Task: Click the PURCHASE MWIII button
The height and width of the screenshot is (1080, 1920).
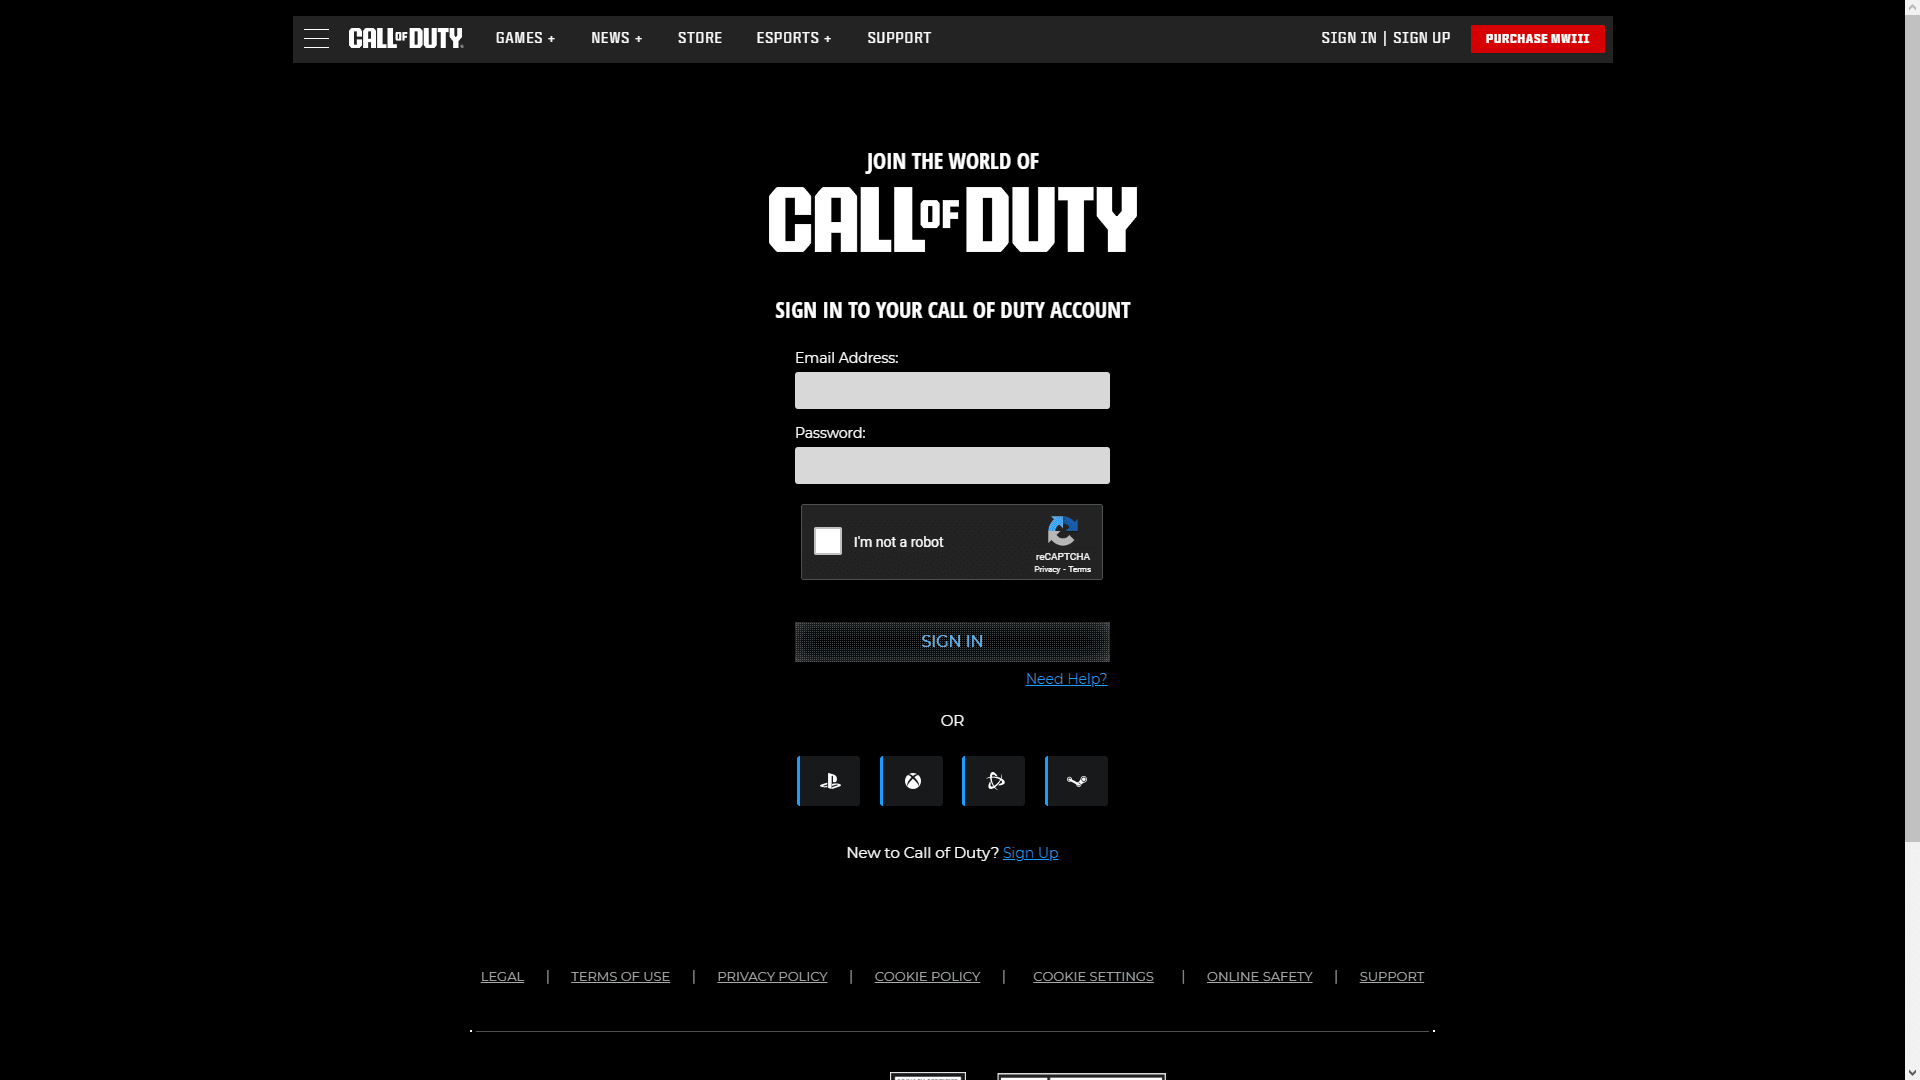Action: [1537, 39]
